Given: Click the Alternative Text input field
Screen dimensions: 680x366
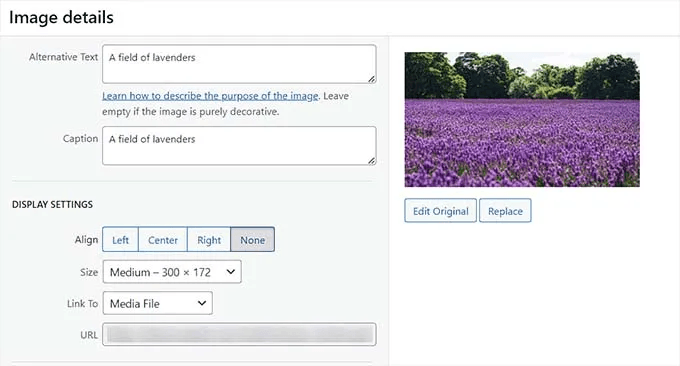Looking at the screenshot, I should point(239,64).
